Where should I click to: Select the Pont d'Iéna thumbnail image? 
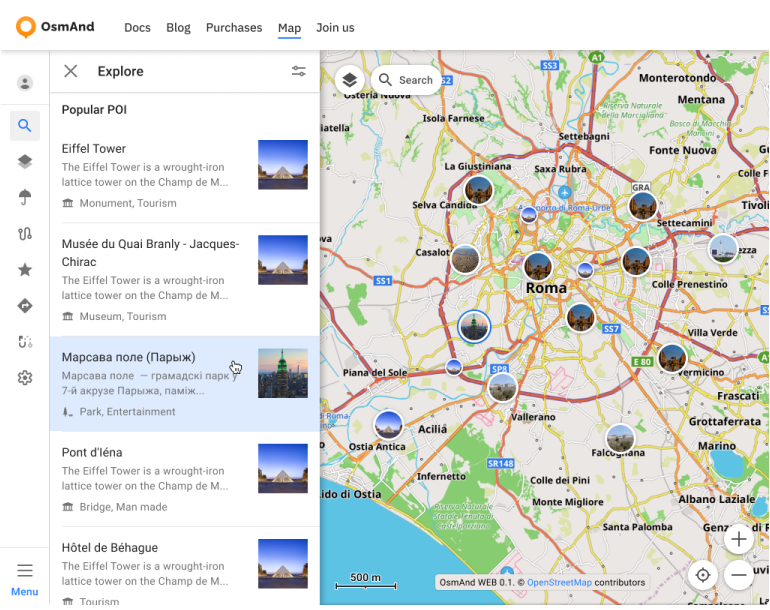pyautogui.click(x=282, y=469)
